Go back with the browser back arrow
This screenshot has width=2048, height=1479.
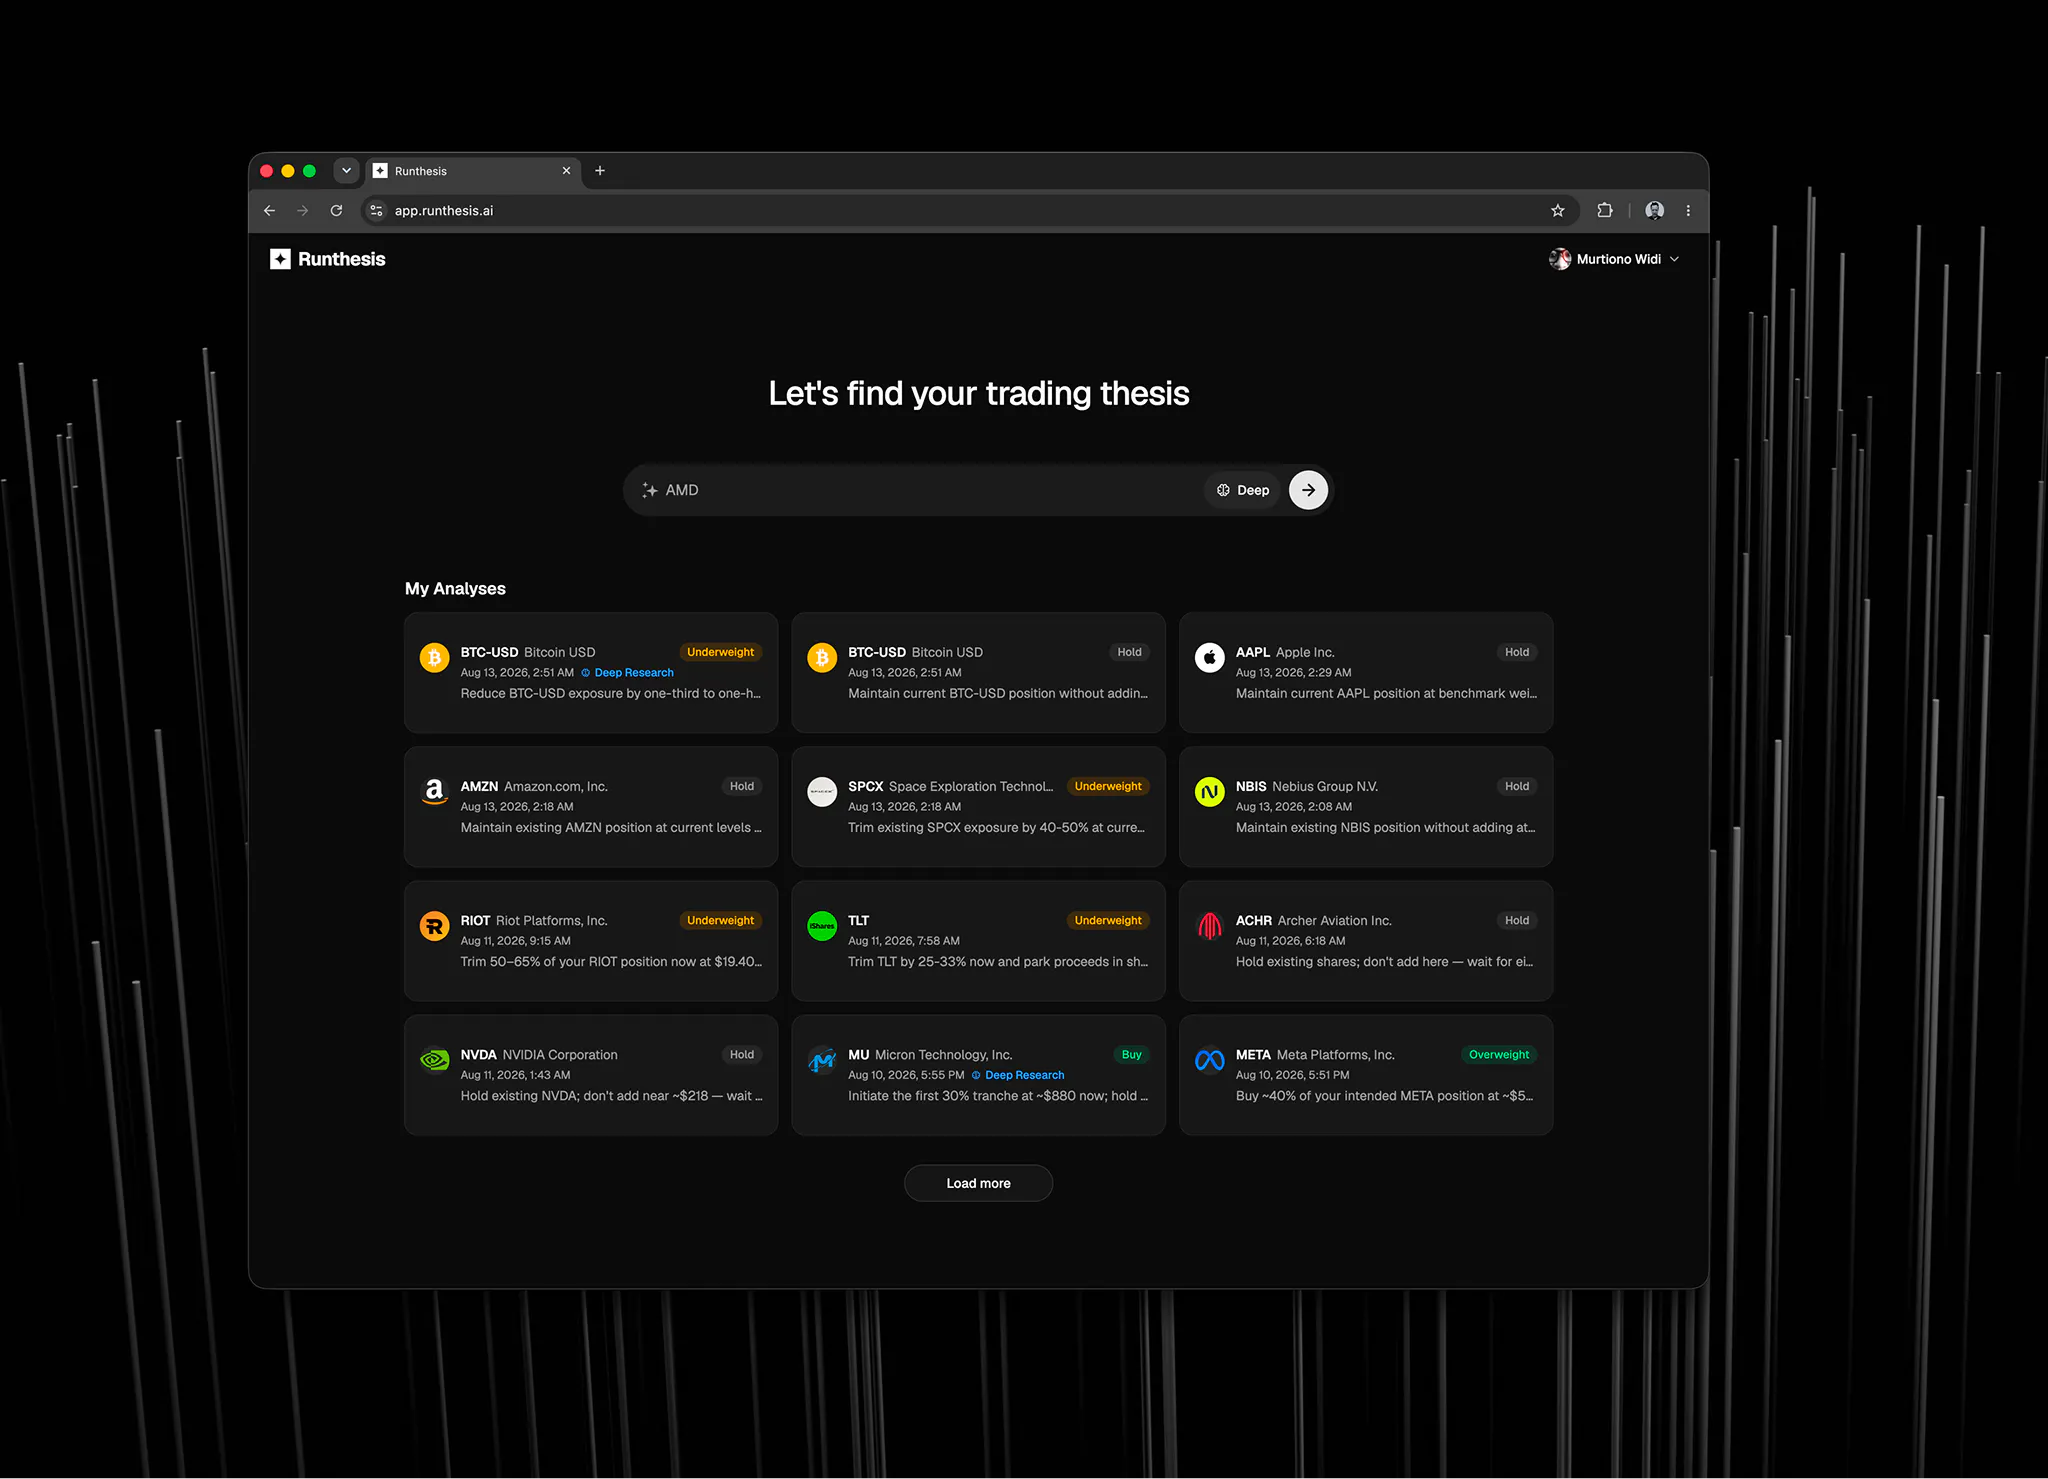coord(269,211)
